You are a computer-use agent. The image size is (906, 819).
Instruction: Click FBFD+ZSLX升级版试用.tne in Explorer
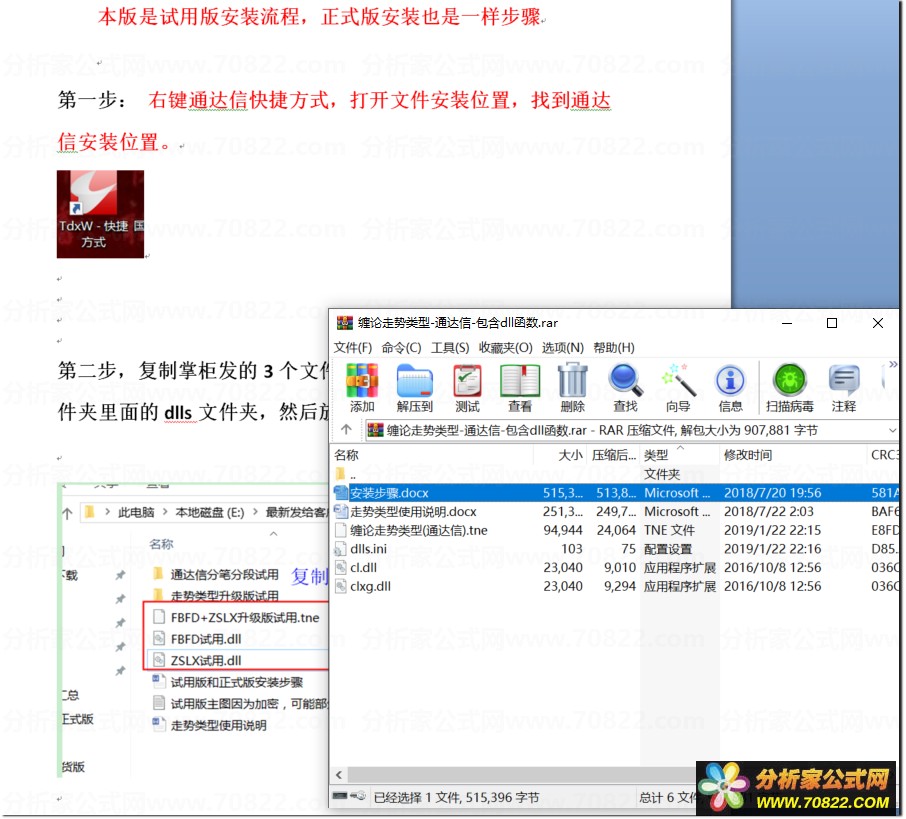236,617
